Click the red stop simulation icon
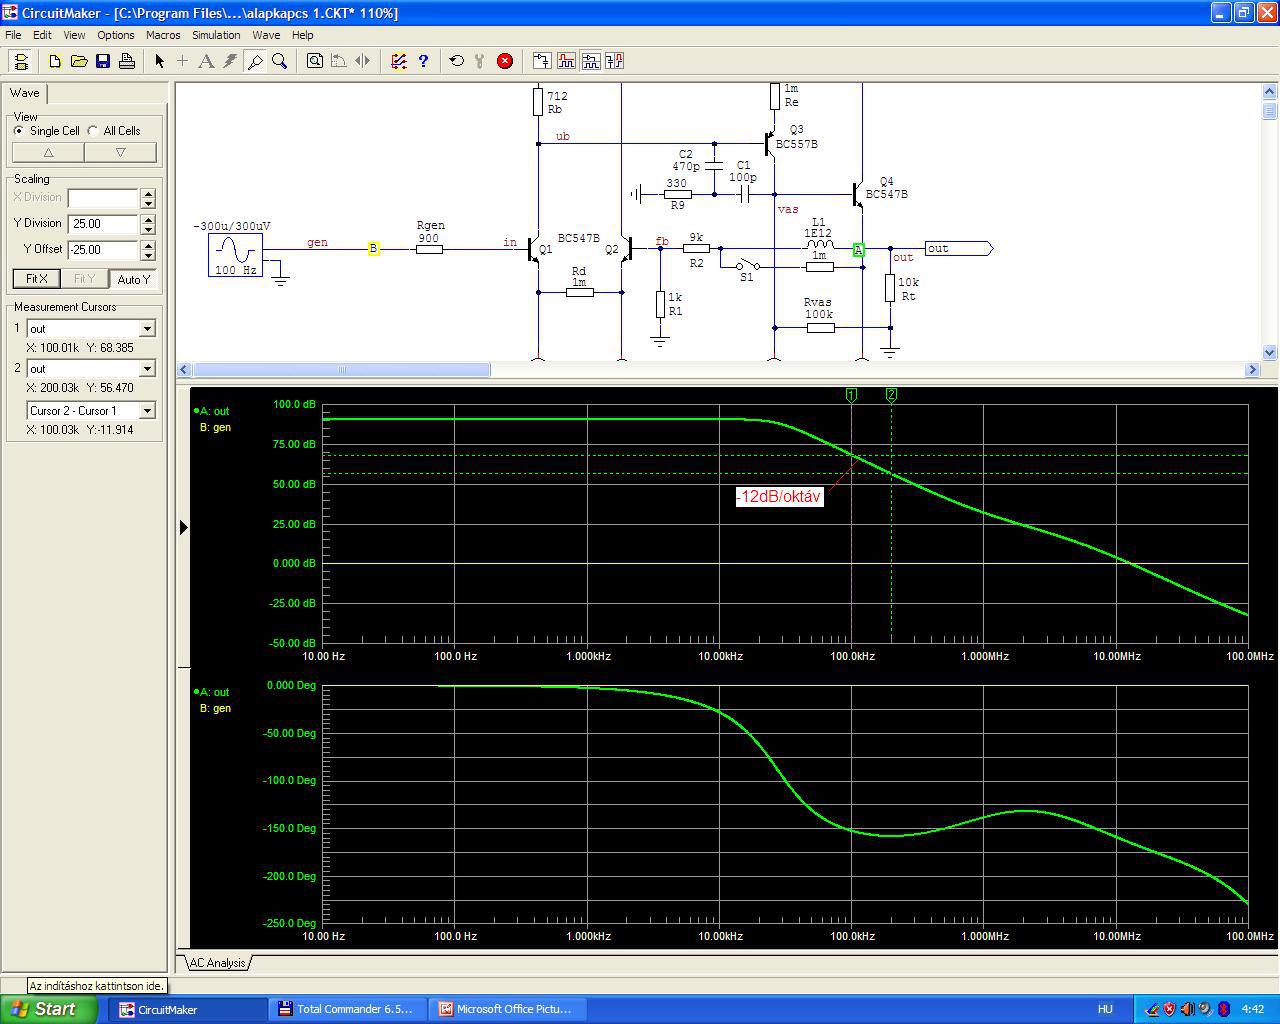 [x=505, y=61]
